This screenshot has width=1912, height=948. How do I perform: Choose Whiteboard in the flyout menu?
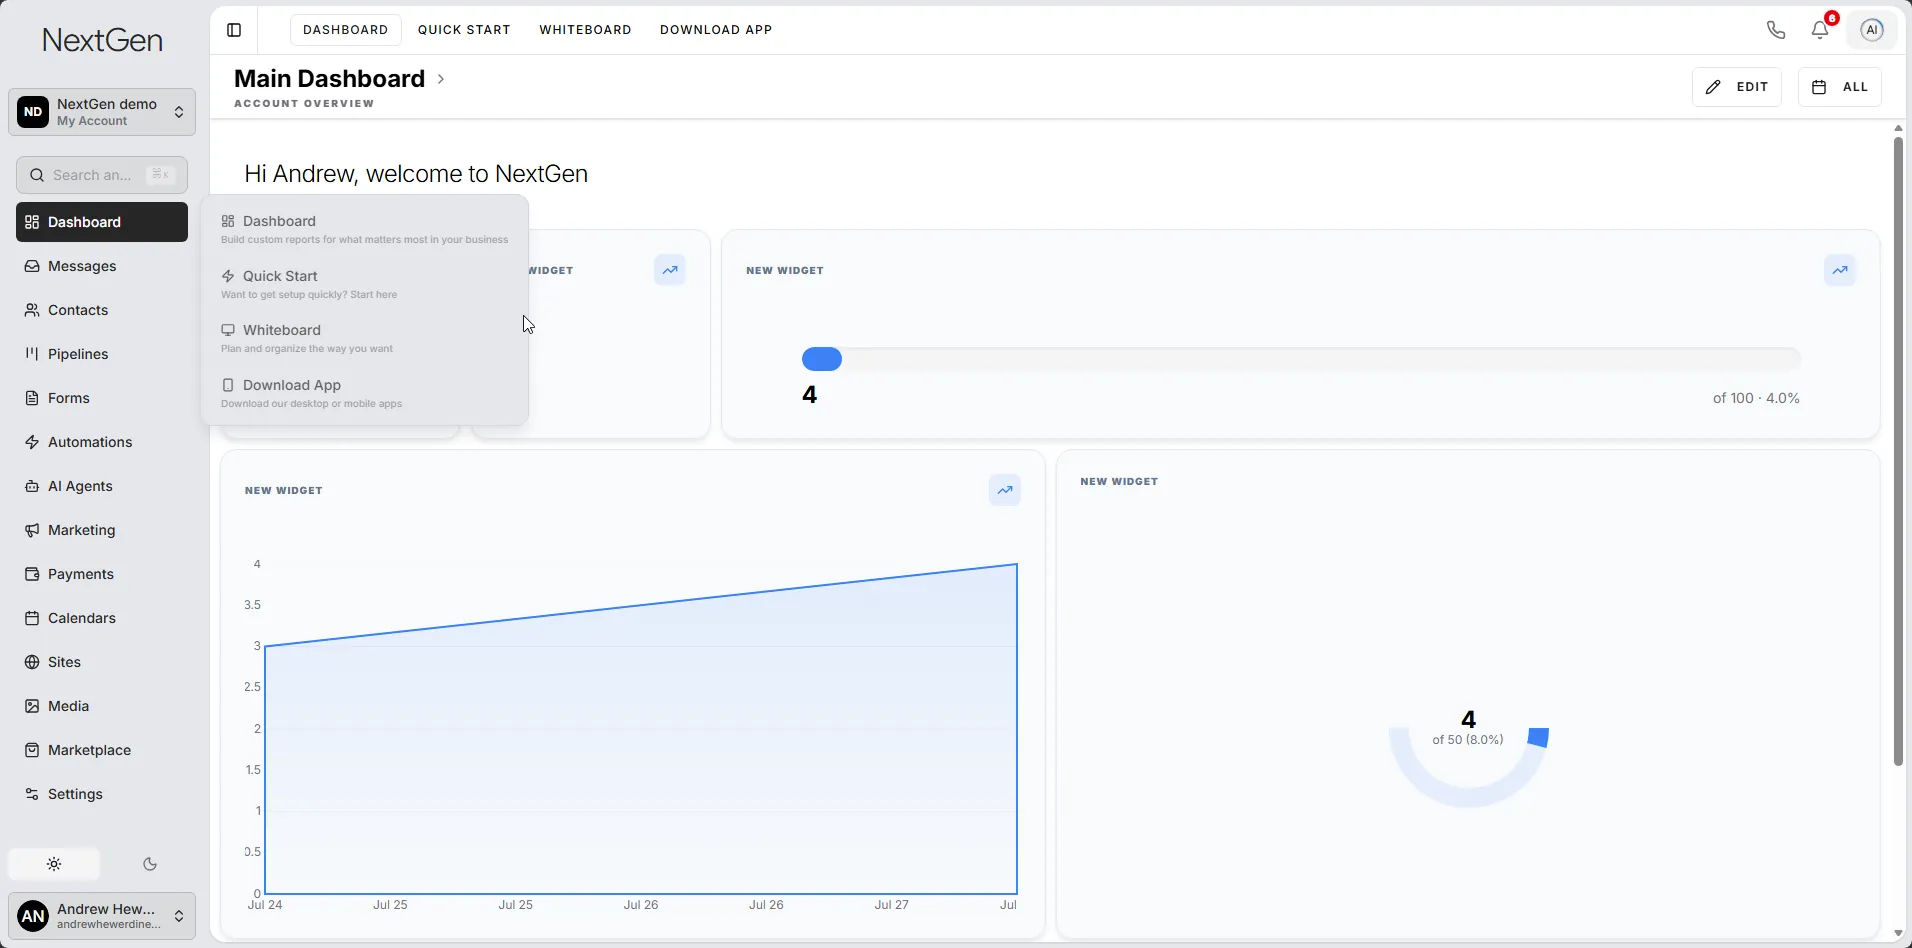pyautogui.click(x=365, y=338)
